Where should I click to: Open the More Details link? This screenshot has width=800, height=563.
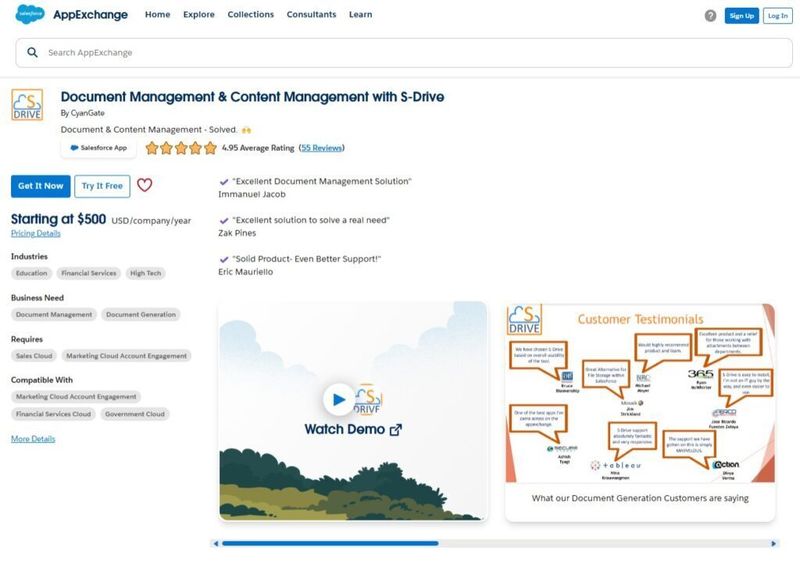33,439
